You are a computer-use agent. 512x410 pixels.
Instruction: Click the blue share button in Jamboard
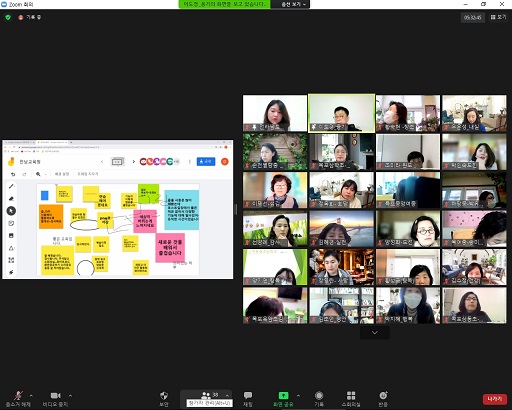206,161
